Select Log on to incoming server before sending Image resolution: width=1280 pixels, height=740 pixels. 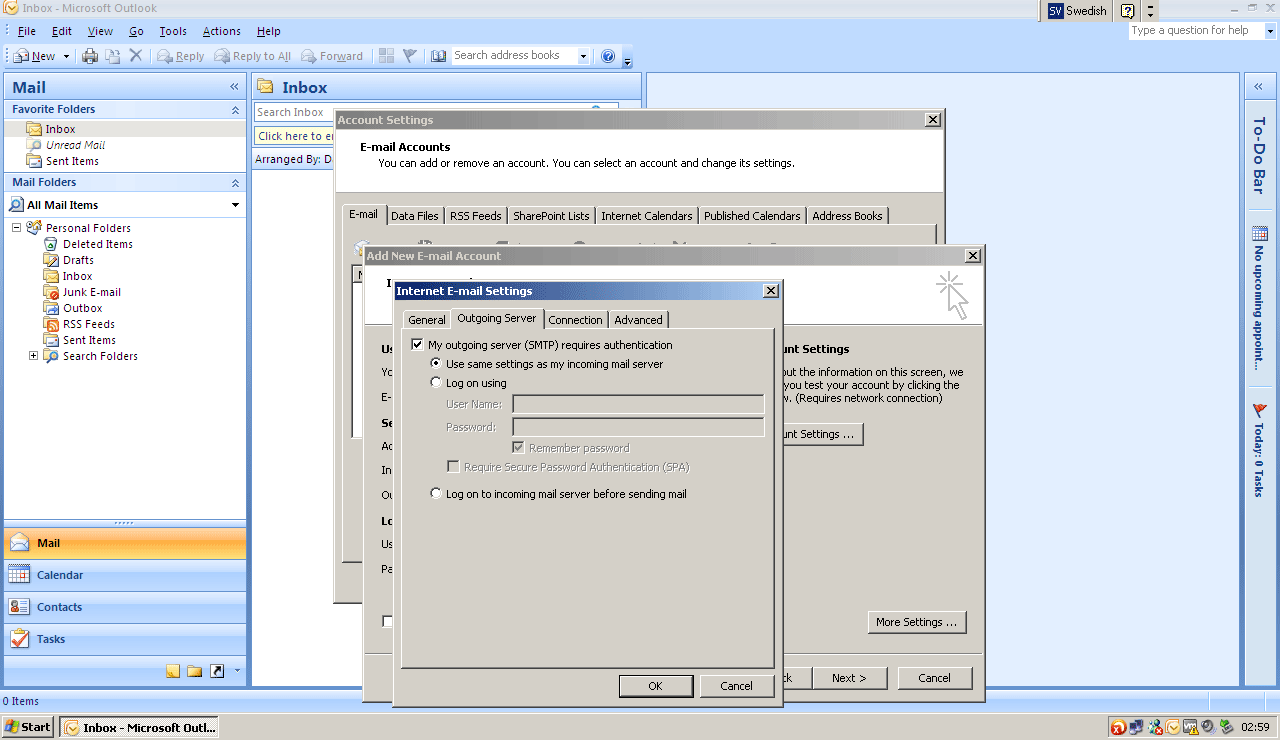(436, 494)
